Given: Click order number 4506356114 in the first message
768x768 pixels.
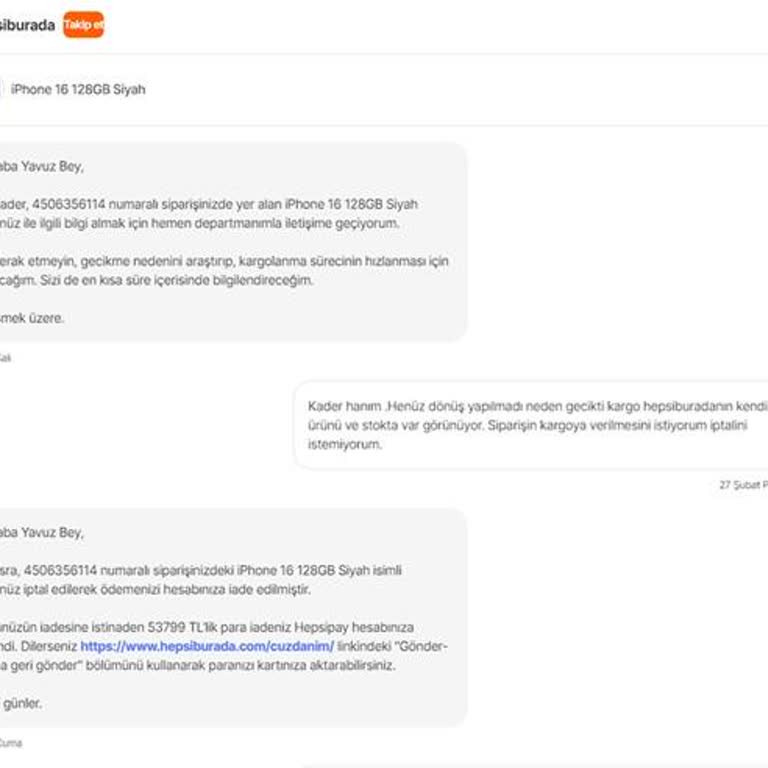Looking at the screenshot, I should pyautogui.click(x=76, y=204).
